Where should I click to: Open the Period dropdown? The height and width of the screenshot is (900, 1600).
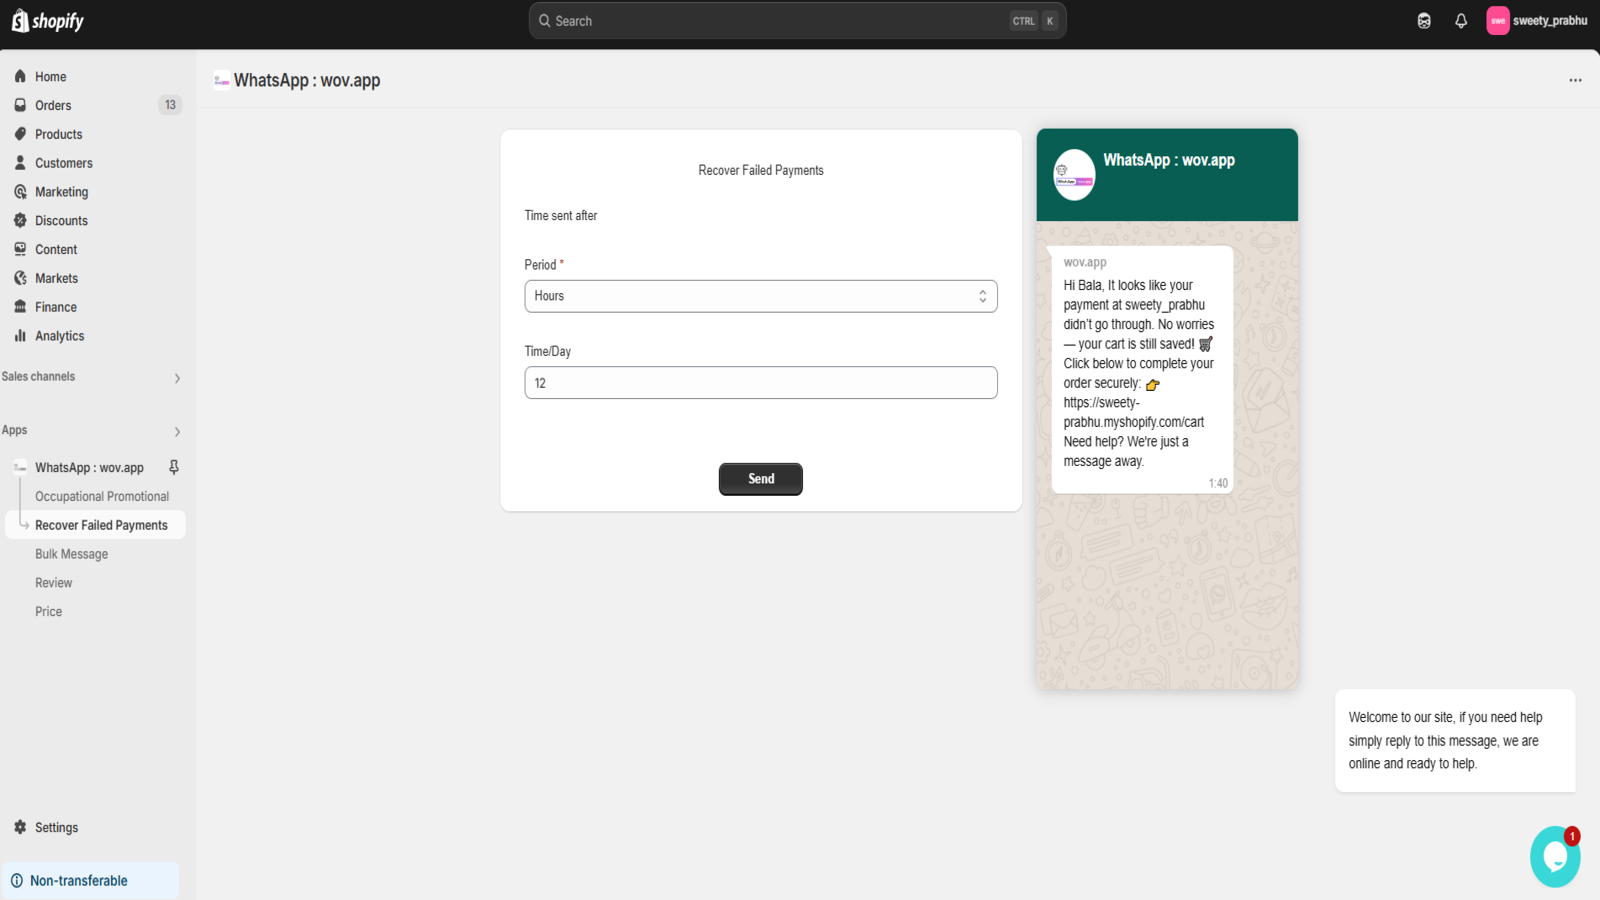pyautogui.click(x=761, y=296)
